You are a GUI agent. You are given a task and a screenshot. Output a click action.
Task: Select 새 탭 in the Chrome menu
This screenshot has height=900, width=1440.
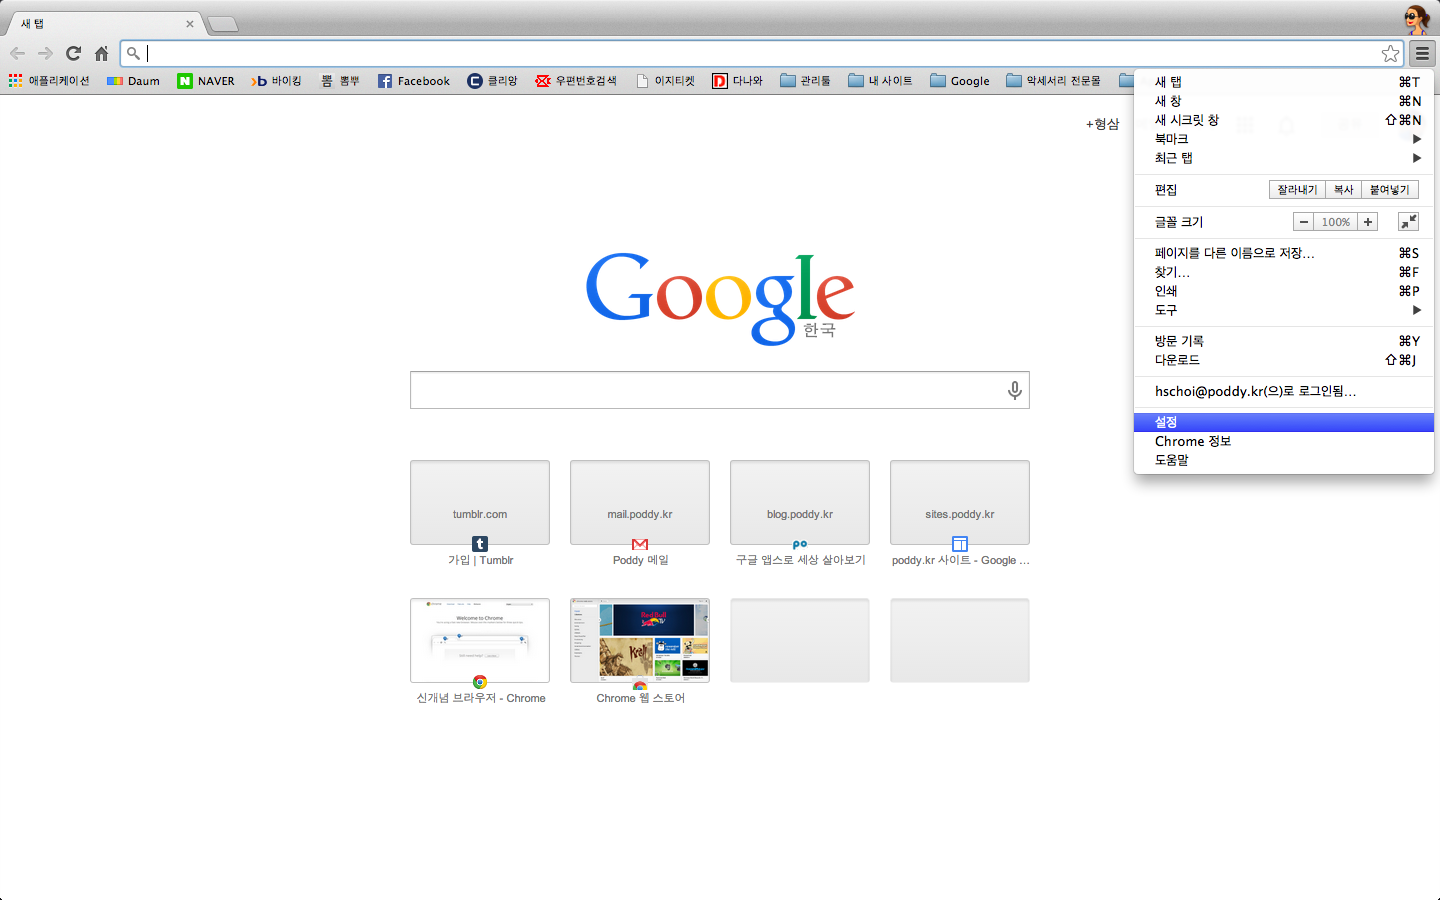point(1284,82)
